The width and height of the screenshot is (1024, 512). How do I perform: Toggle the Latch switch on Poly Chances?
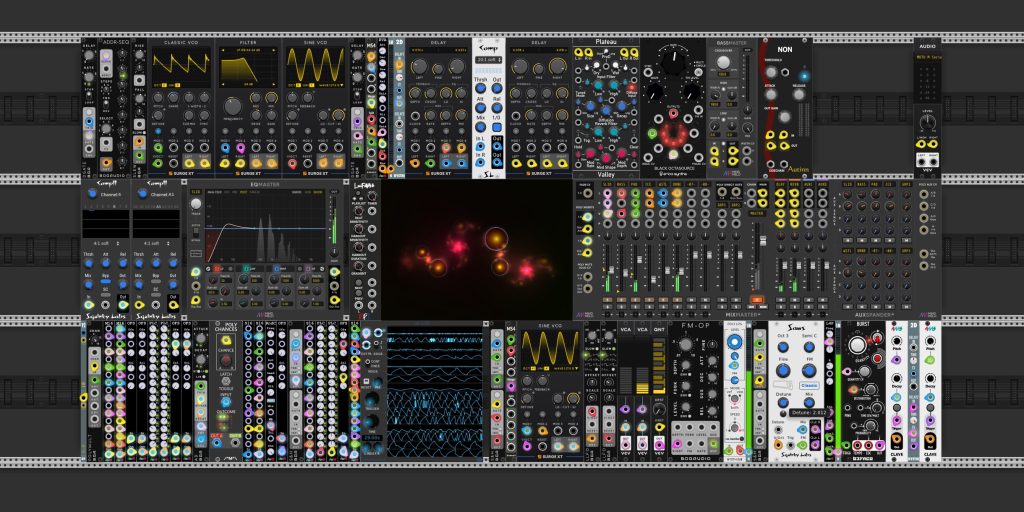[225, 382]
